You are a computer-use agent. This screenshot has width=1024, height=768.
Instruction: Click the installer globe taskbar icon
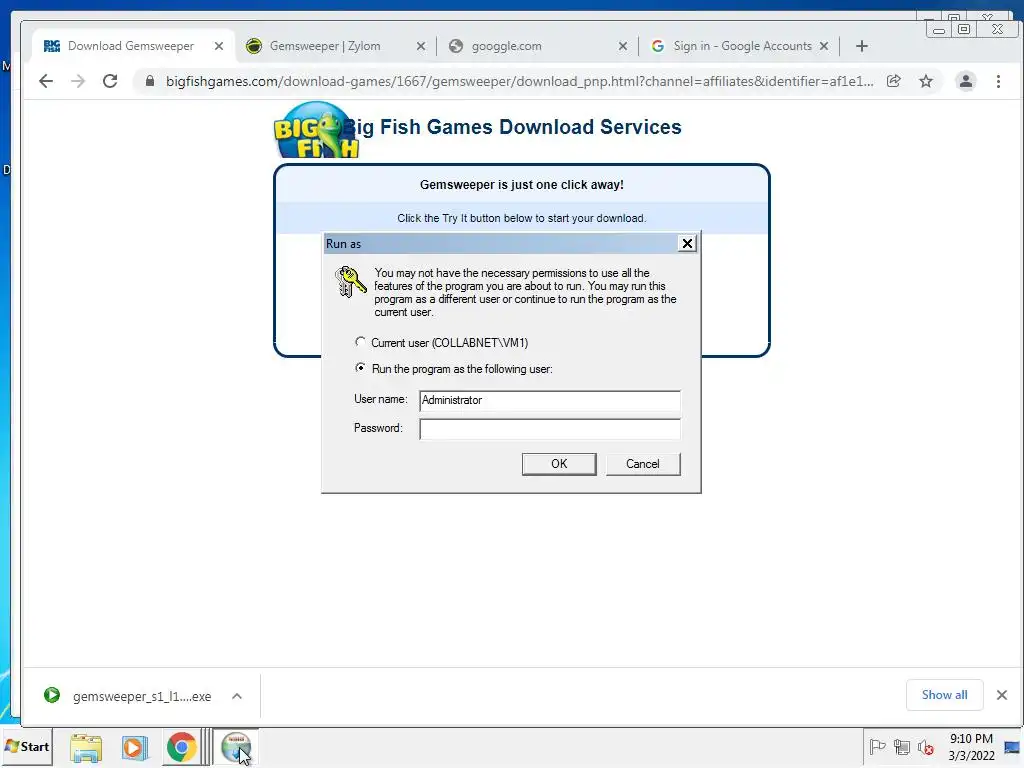[x=236, y=747]
